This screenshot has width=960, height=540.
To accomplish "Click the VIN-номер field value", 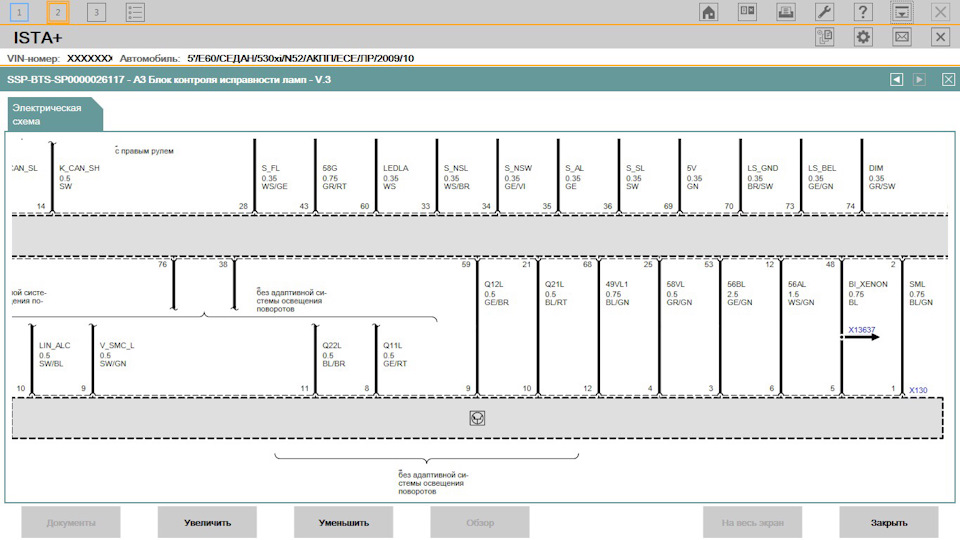I will tap(89, 58).
